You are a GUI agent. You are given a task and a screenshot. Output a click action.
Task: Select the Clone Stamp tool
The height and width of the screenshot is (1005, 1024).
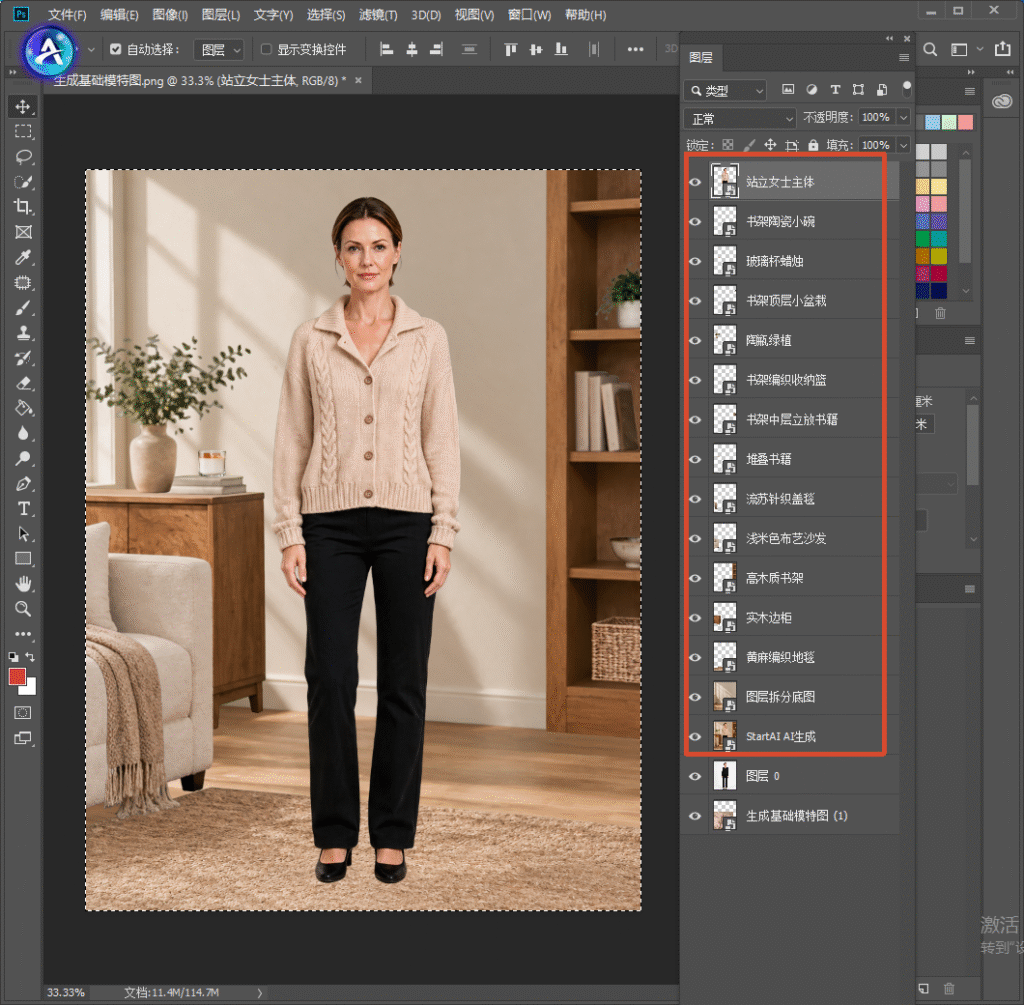tap(23, 333)
